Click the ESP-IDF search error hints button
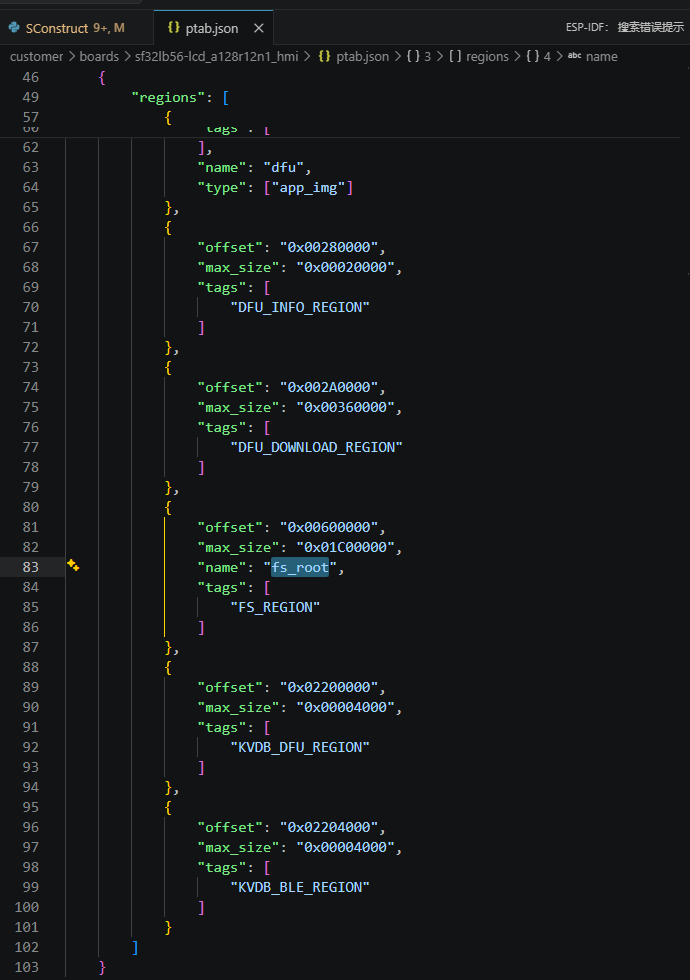Screen dimensions: 690x980 pyautogui.click(x=624, y=27)
